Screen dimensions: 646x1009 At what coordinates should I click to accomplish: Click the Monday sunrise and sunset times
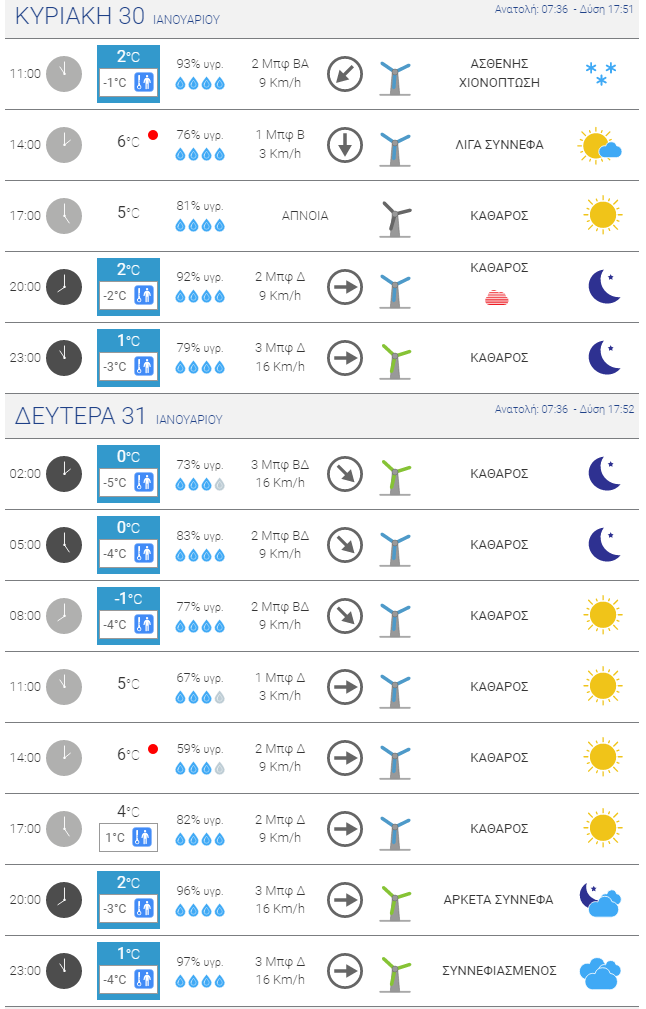(564, 409)
